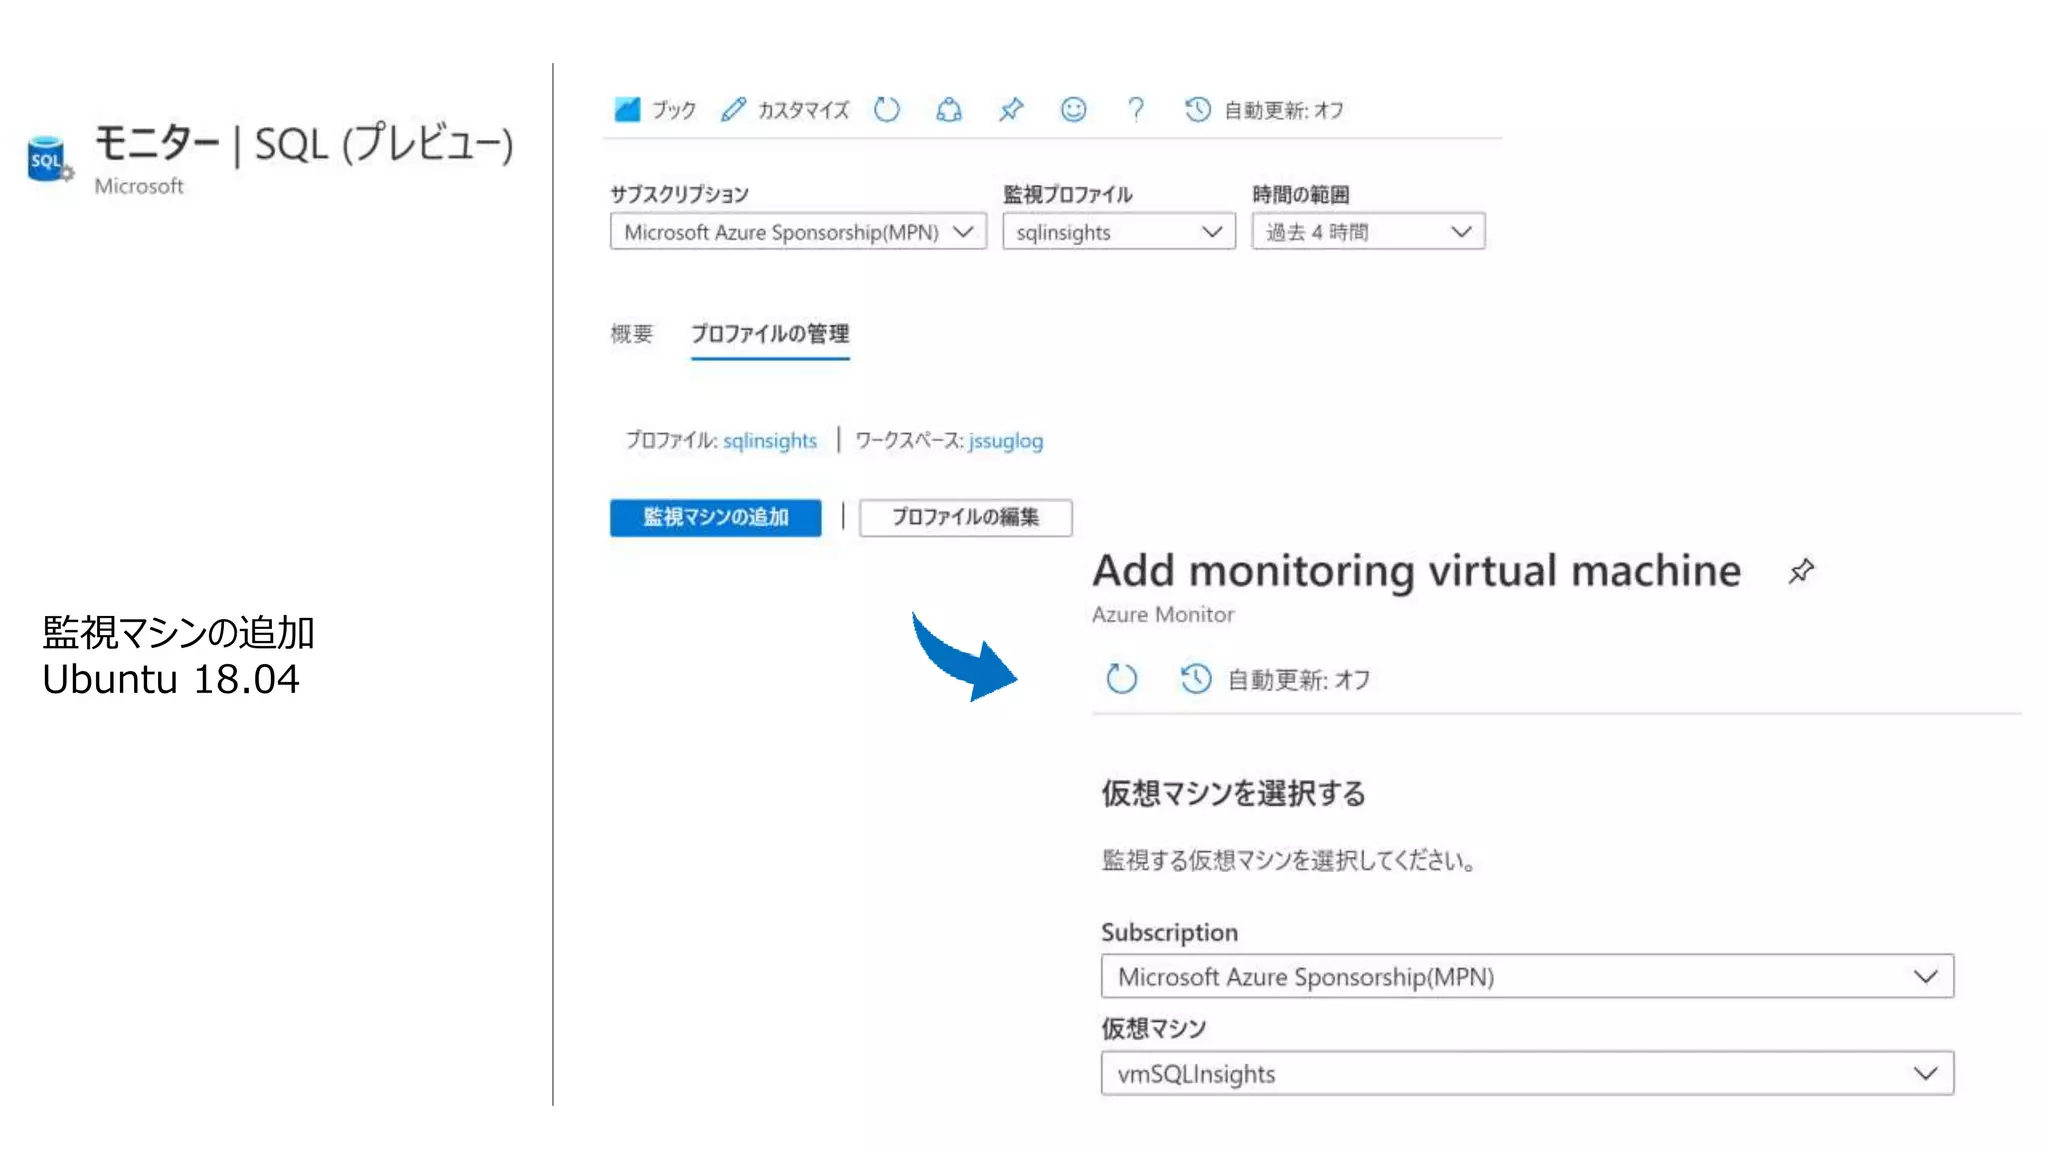Open the サブスクリプション dropdown
The image size is (2048, 1152).
[x=798, y=232]
